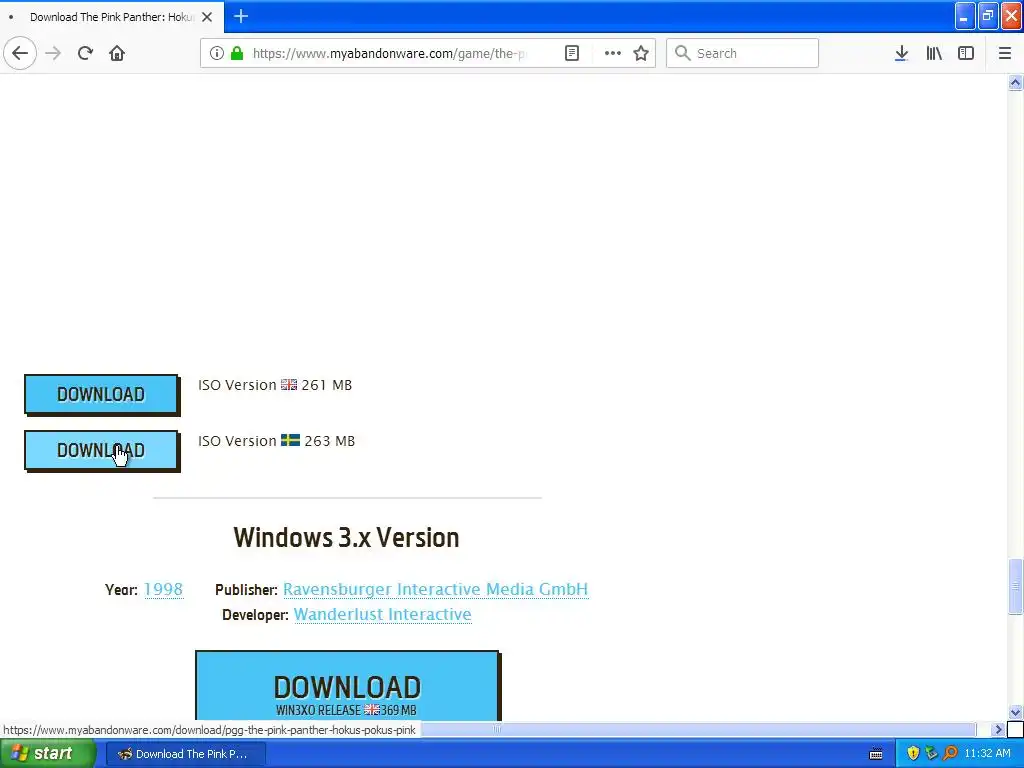Close the Download The Pink Panther tab
Viewport: 1024px width, 768px height.
point(207,17)
